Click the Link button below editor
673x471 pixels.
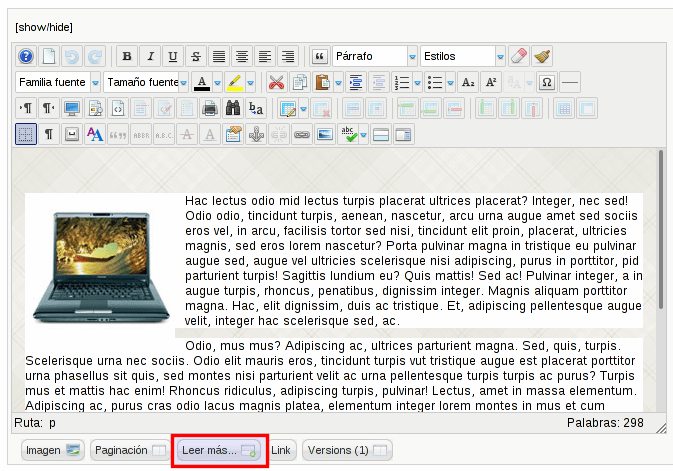pyautogui.click(x=281, y=450)
